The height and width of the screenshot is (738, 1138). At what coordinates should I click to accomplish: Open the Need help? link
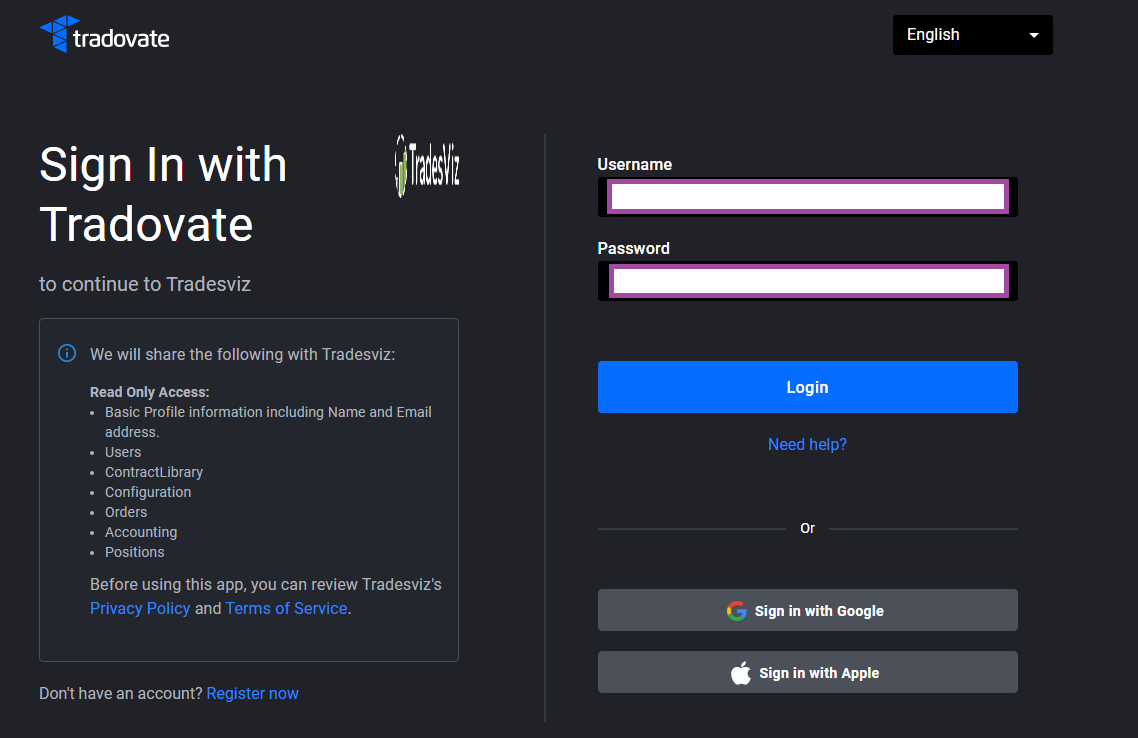coord(807,444)
